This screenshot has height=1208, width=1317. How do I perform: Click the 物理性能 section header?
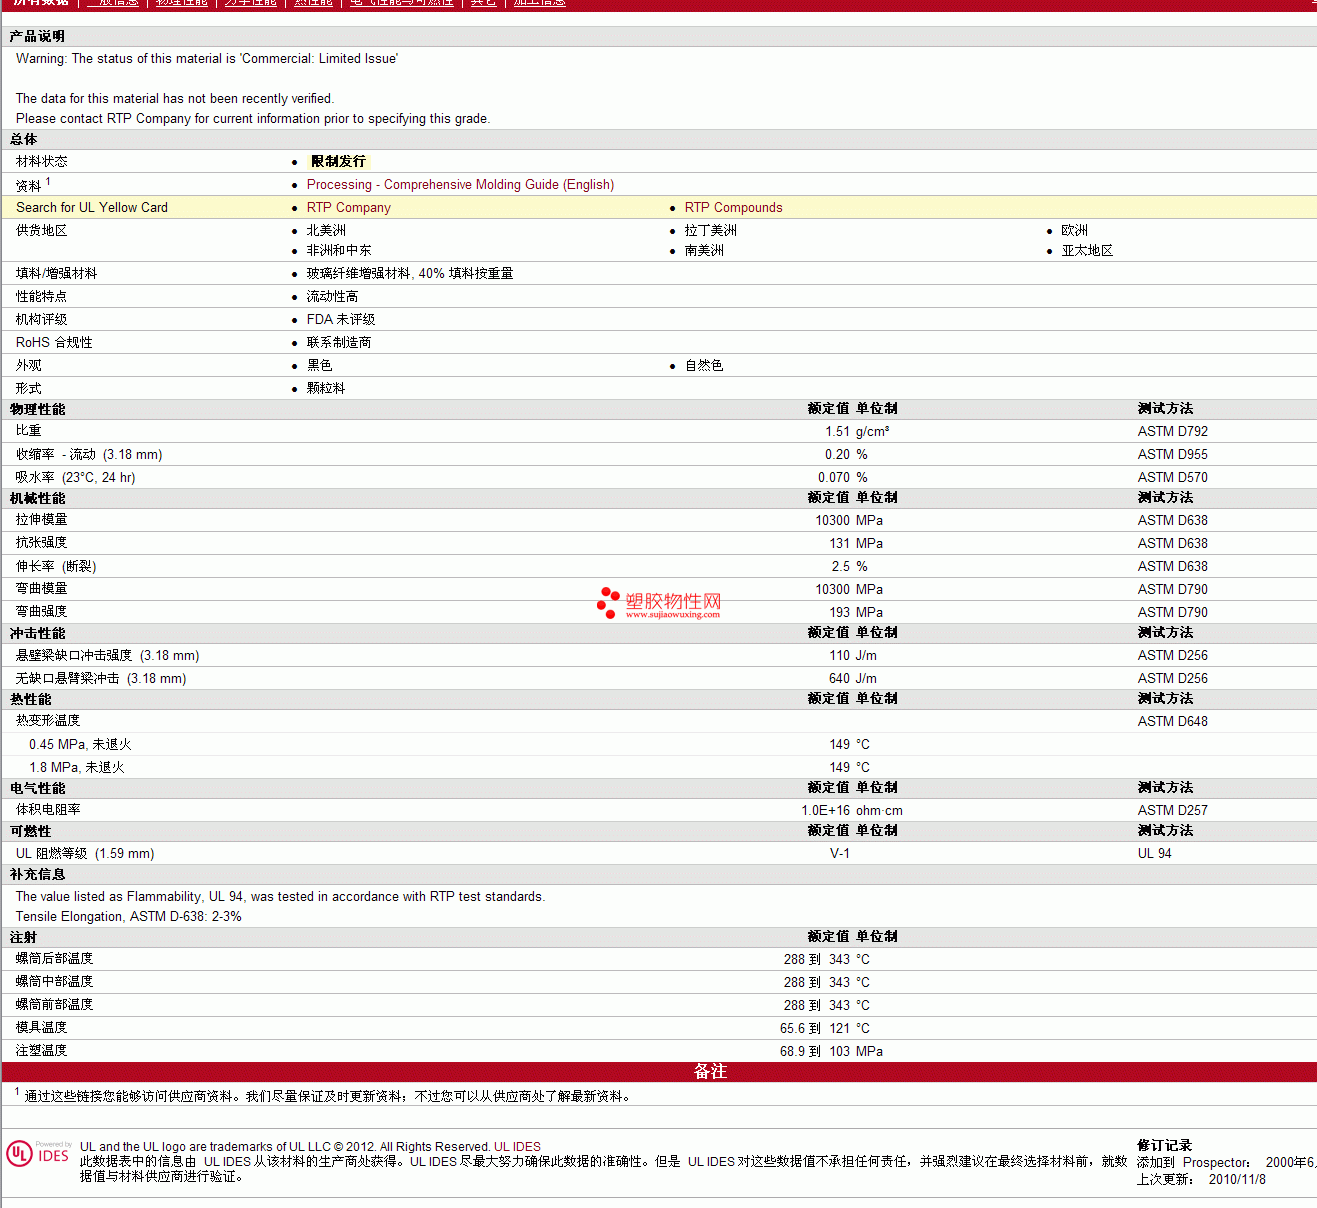pyautogui.click(x=37, y=409)
